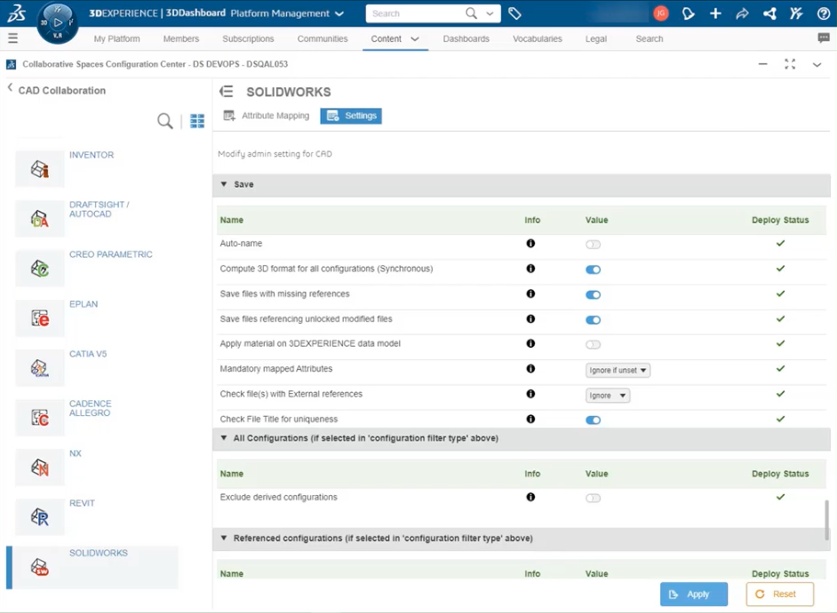Select the Settings button

coord(351,116)
